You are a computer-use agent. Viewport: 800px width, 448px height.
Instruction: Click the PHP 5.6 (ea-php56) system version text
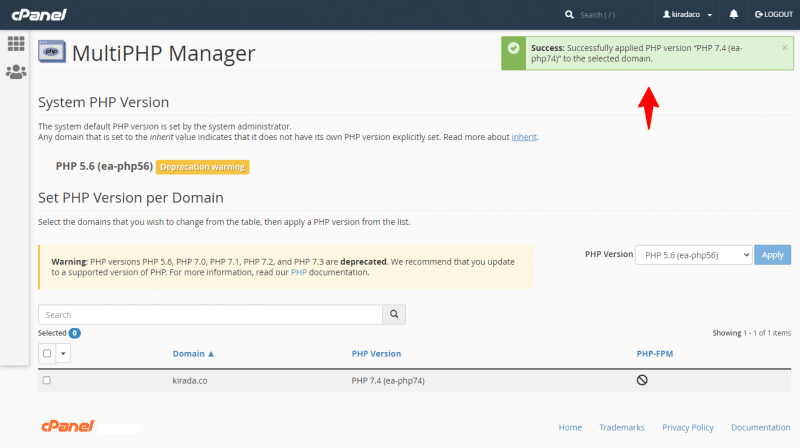[104, 166]
